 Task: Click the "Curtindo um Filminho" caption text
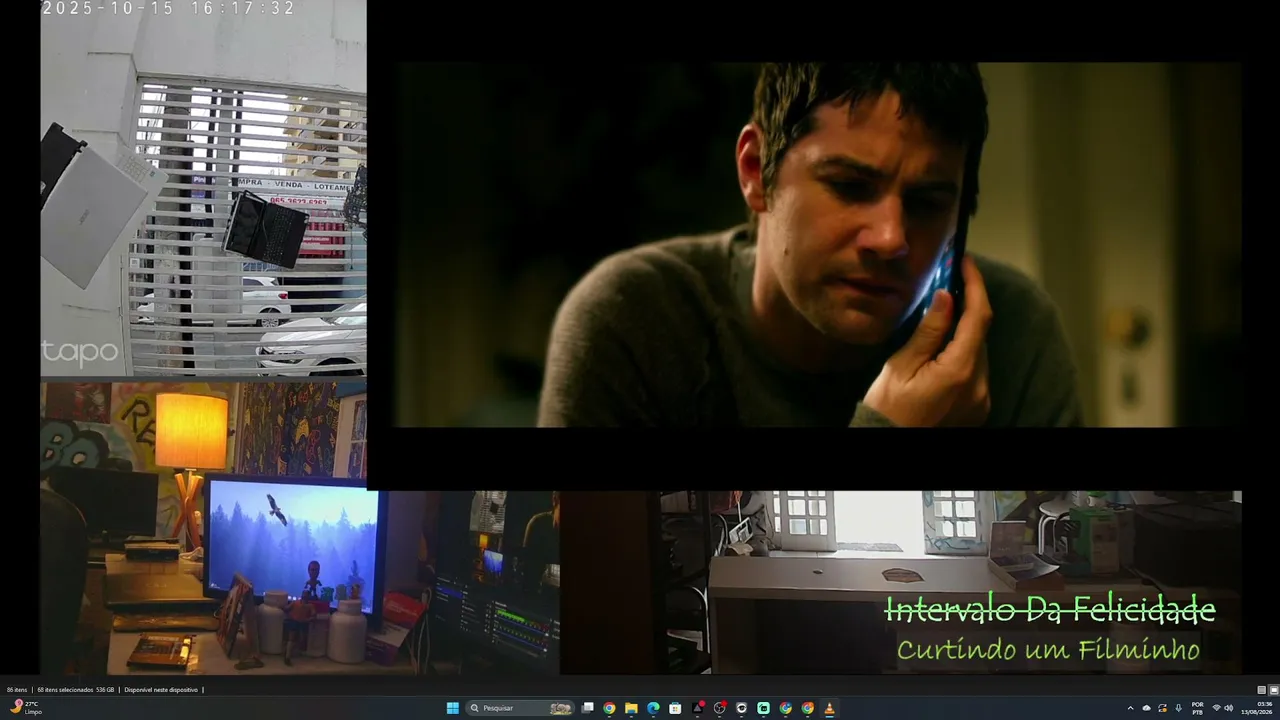1048,650
